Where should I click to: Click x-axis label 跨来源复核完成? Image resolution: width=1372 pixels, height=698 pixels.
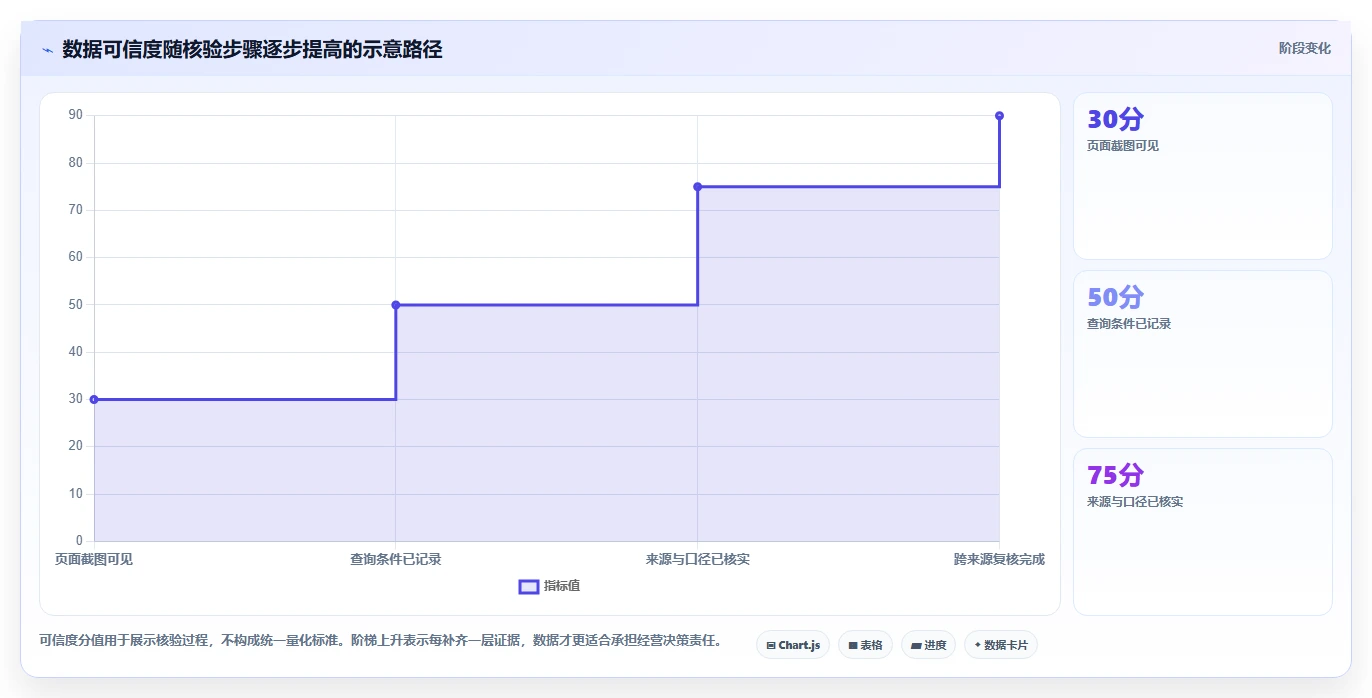(999, 560)
